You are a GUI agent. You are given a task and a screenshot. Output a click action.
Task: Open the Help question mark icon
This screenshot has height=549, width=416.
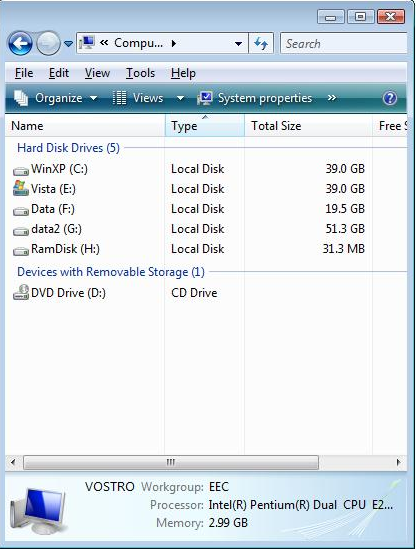tap(390, 98)
